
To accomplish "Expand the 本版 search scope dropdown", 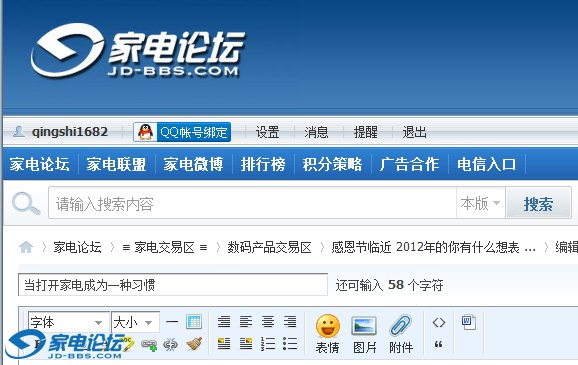I will (x=480, y=203).
